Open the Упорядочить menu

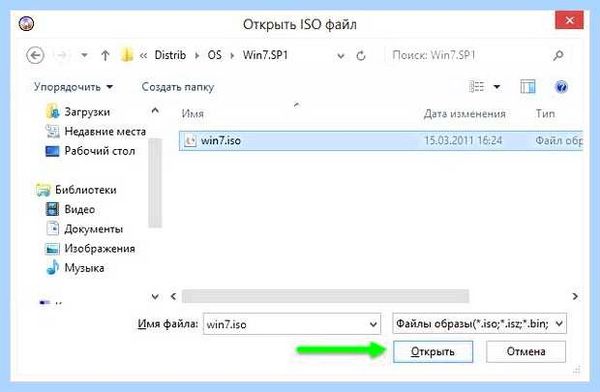coord(73,87)
